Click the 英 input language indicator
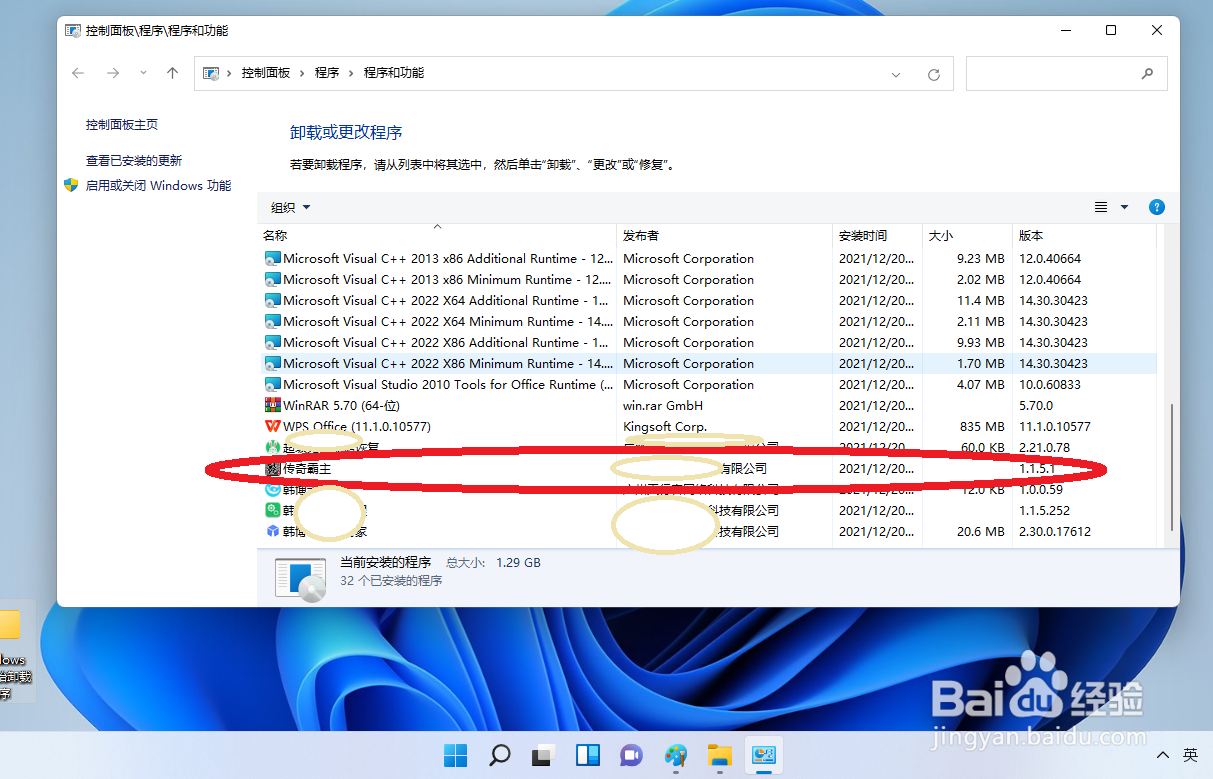 [1190, 755]
